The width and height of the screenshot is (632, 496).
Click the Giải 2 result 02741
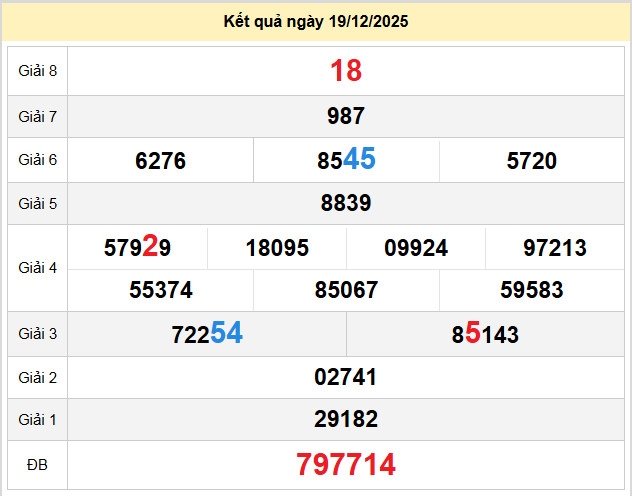coord(346,378)
